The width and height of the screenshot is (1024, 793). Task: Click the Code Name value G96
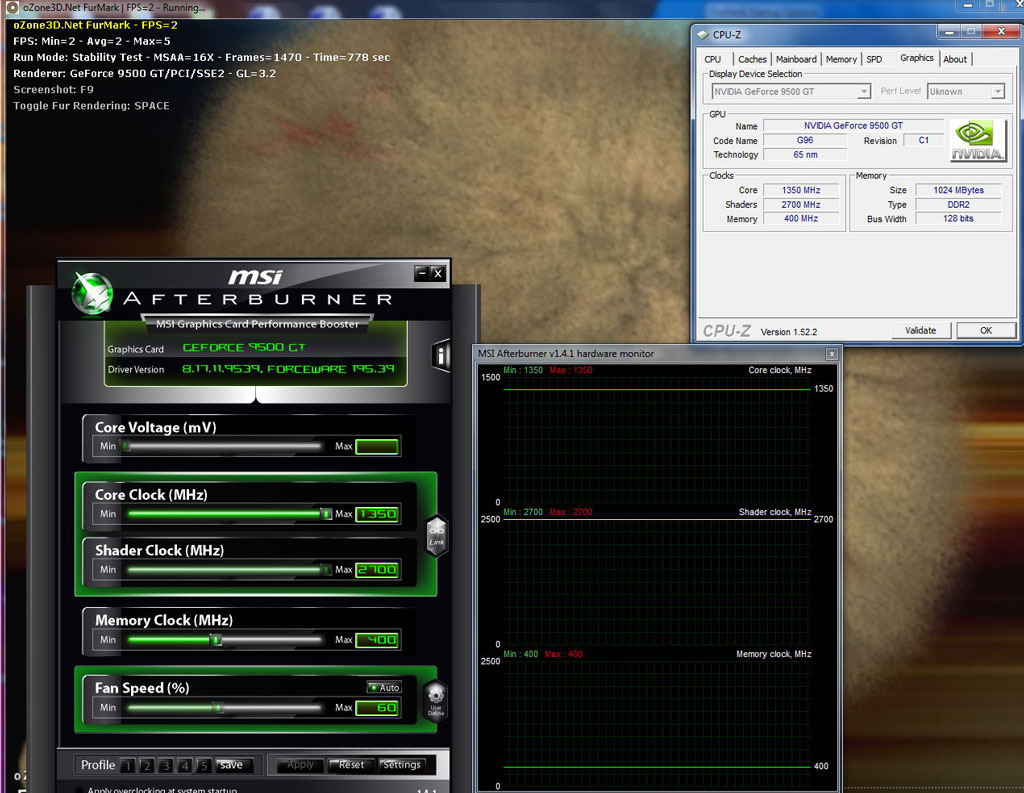click(805, 140)
